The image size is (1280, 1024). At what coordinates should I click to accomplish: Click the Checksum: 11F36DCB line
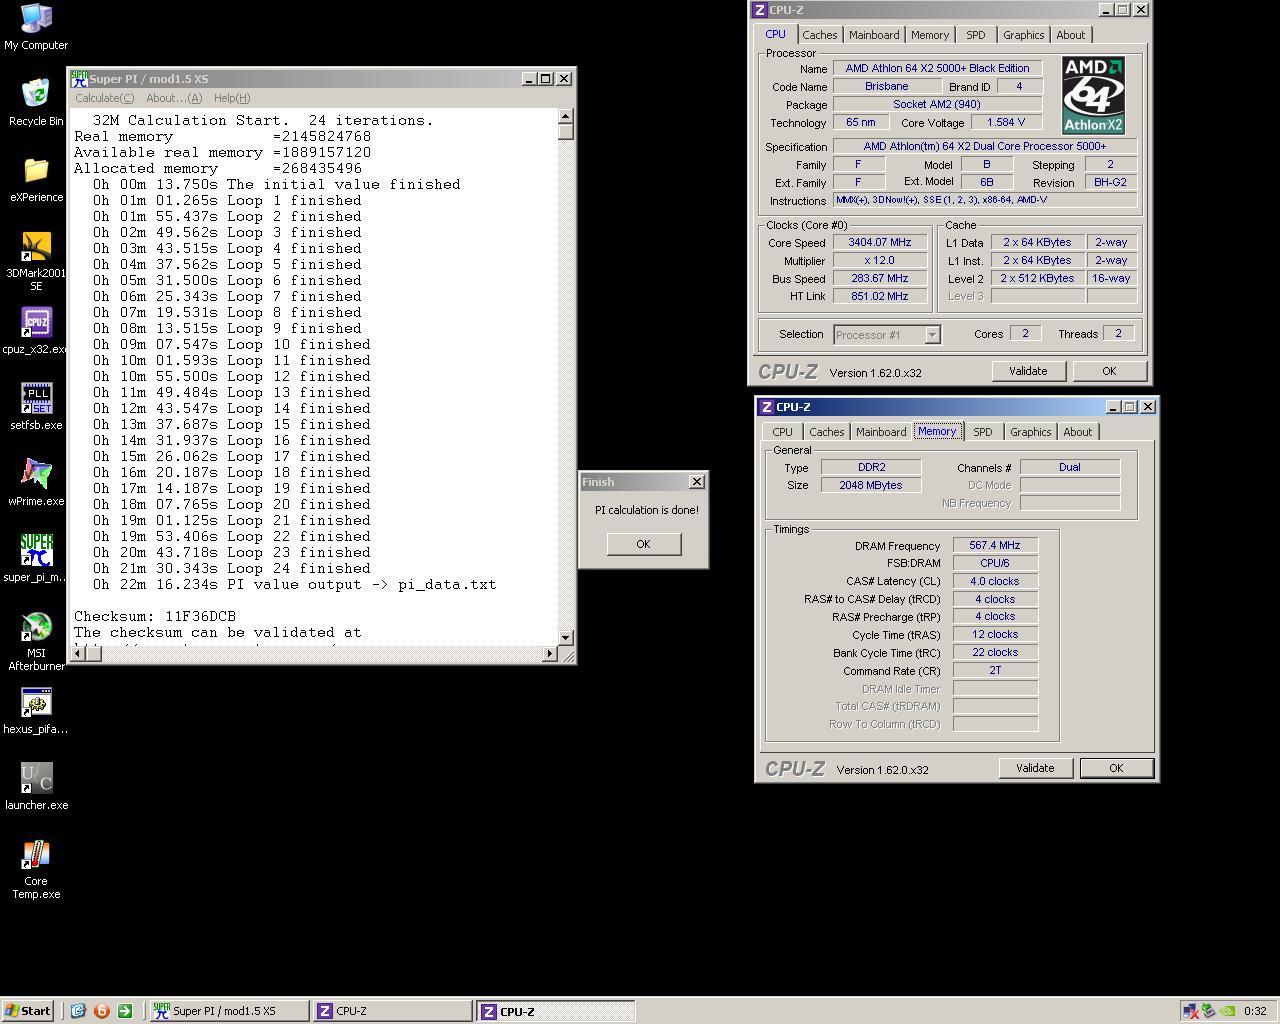coord(155,617)
